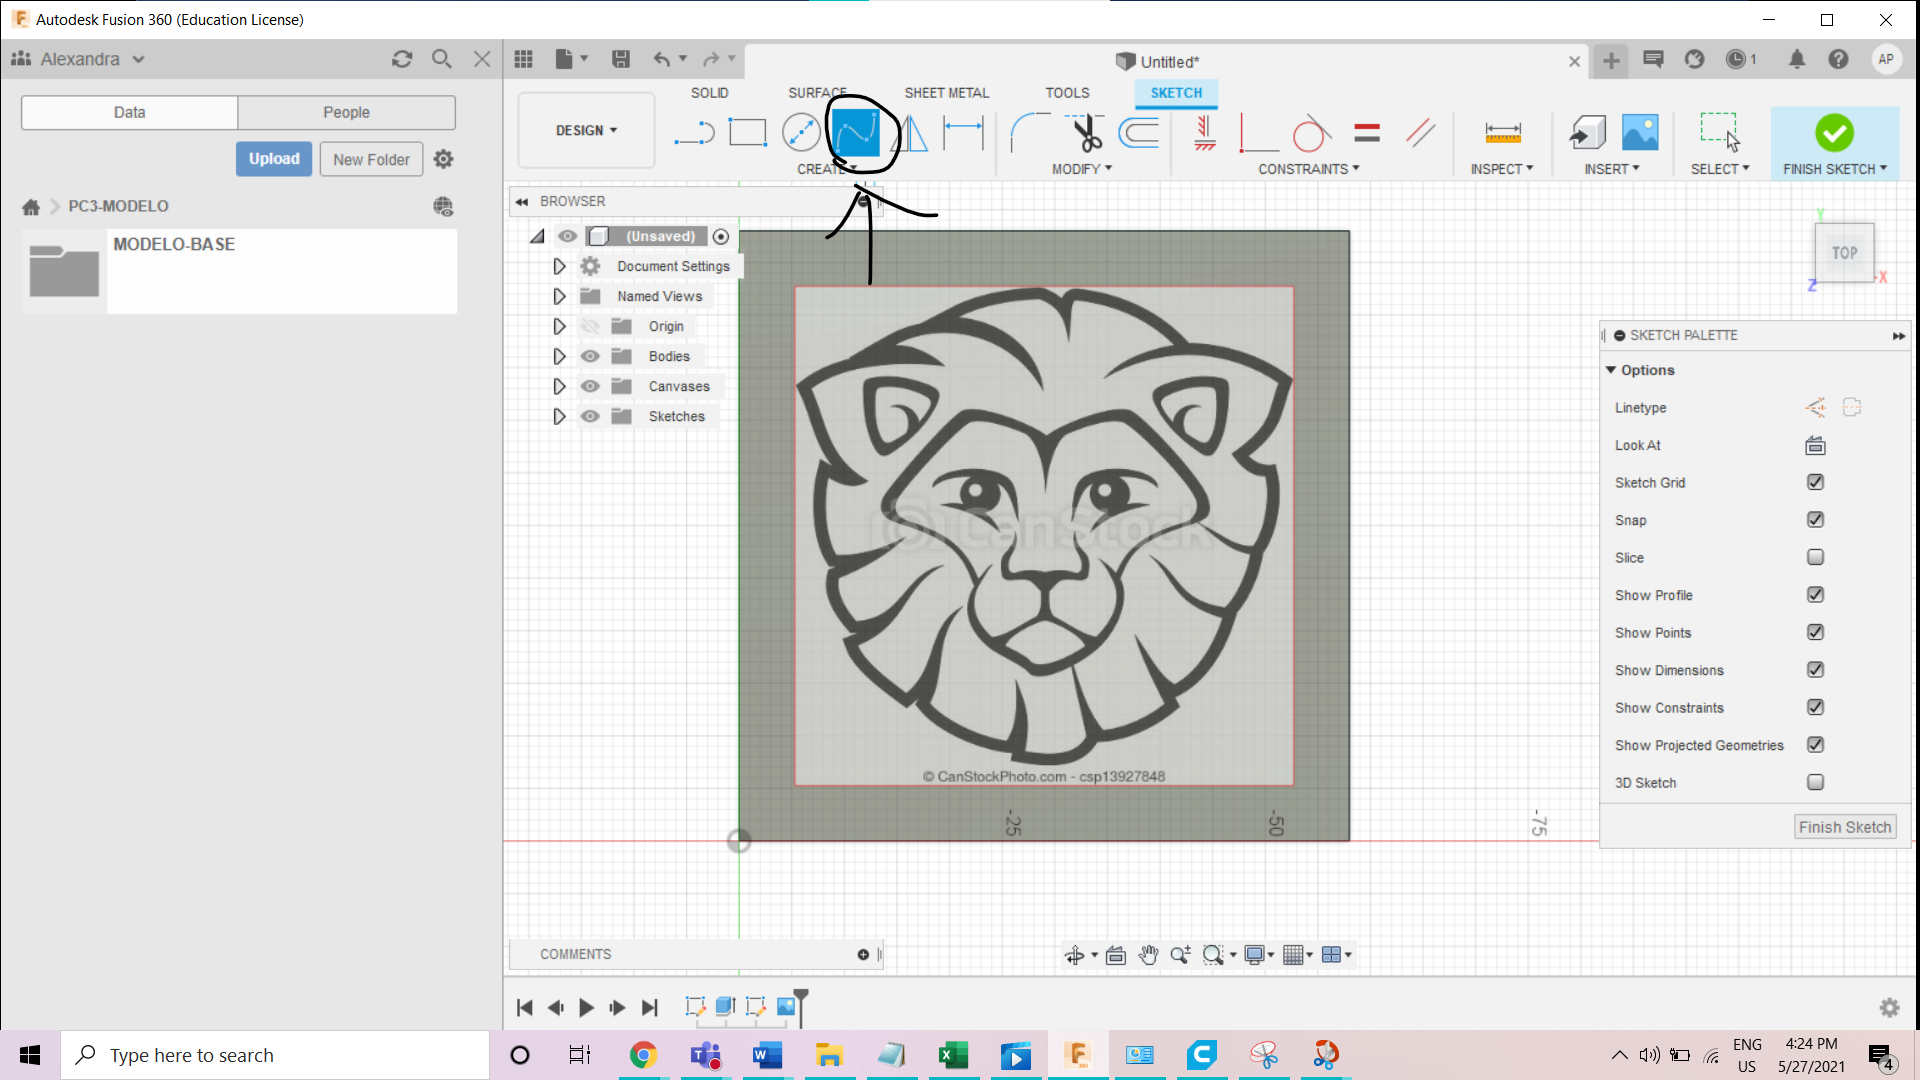Click the Select window tool icon

(1720, 132)
